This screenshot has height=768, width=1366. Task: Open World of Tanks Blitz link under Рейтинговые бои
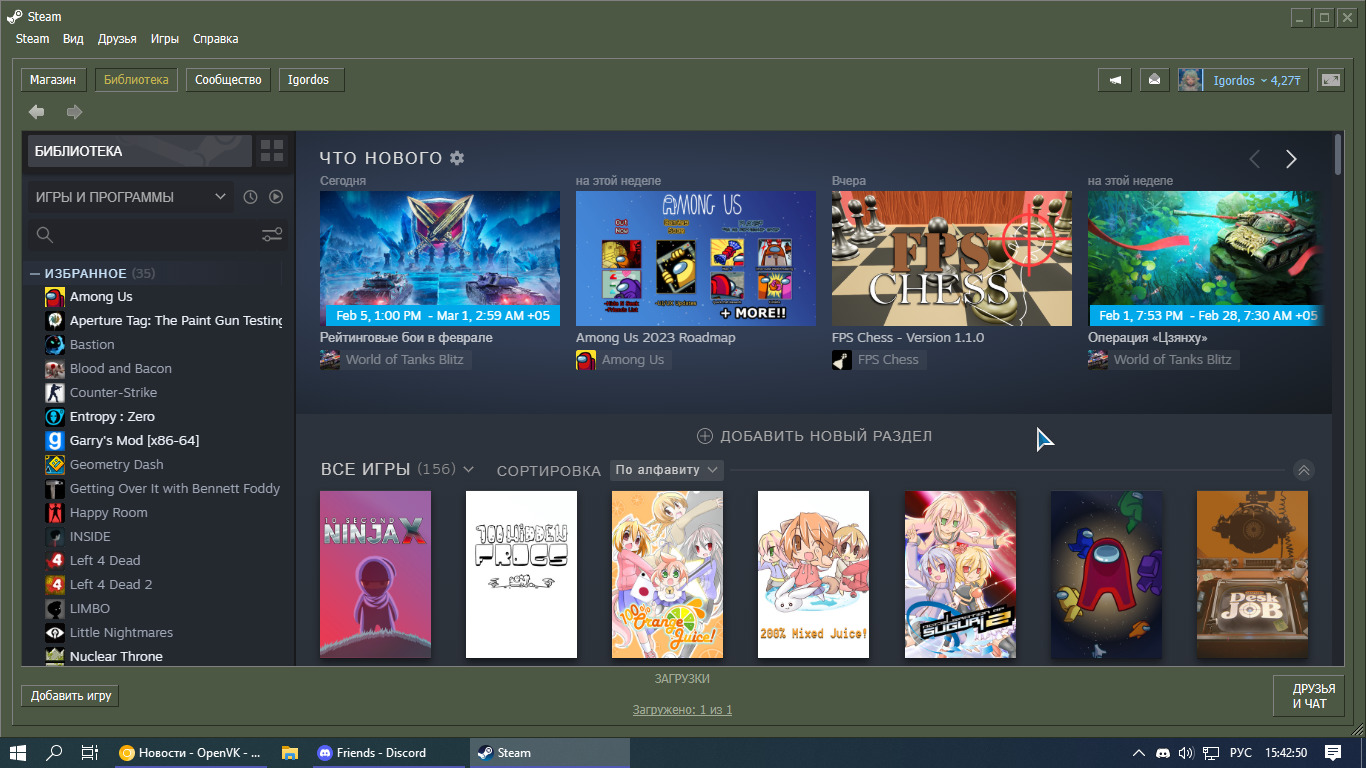[x=395, y=360]
